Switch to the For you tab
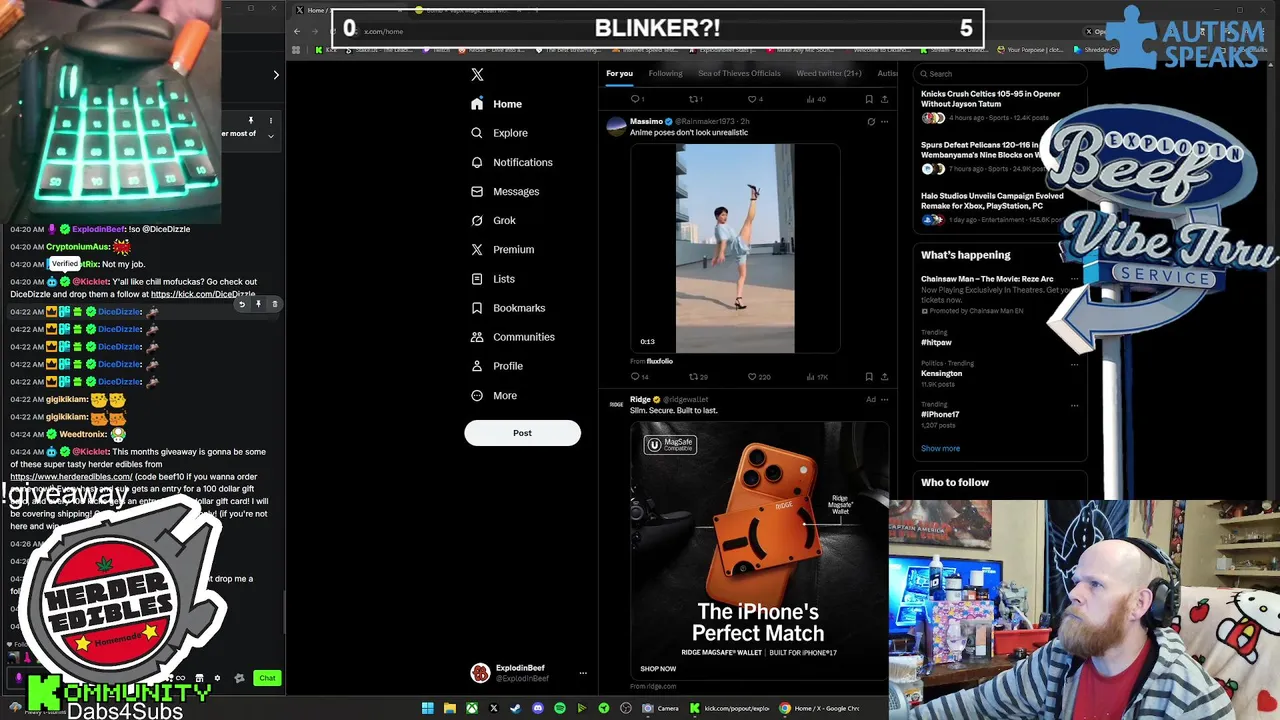 pyautogui.click(x=619, y=73)
